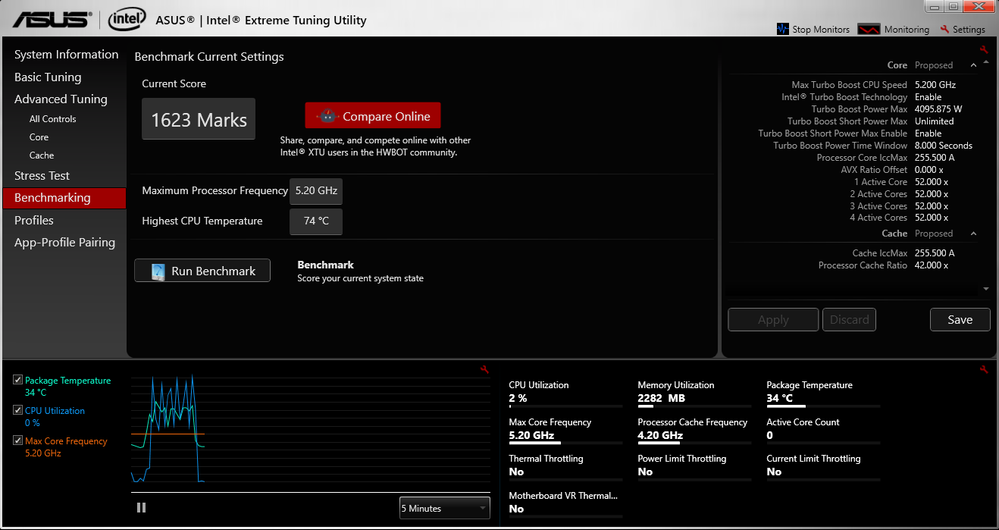Click the red Monitoring graph icon
999x530 pixels.
click(868, 29)
